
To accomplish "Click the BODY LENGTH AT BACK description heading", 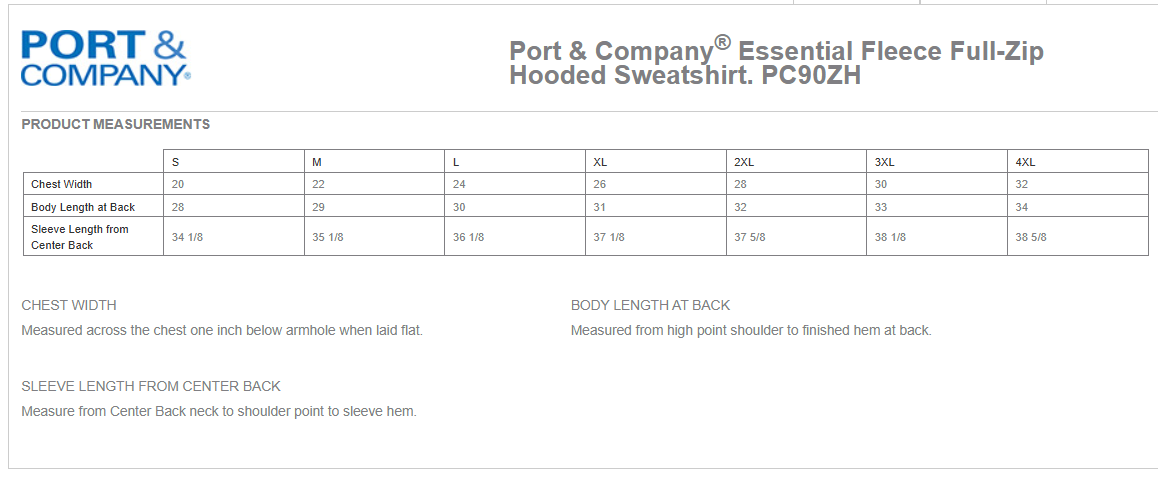I will [650, 305].
